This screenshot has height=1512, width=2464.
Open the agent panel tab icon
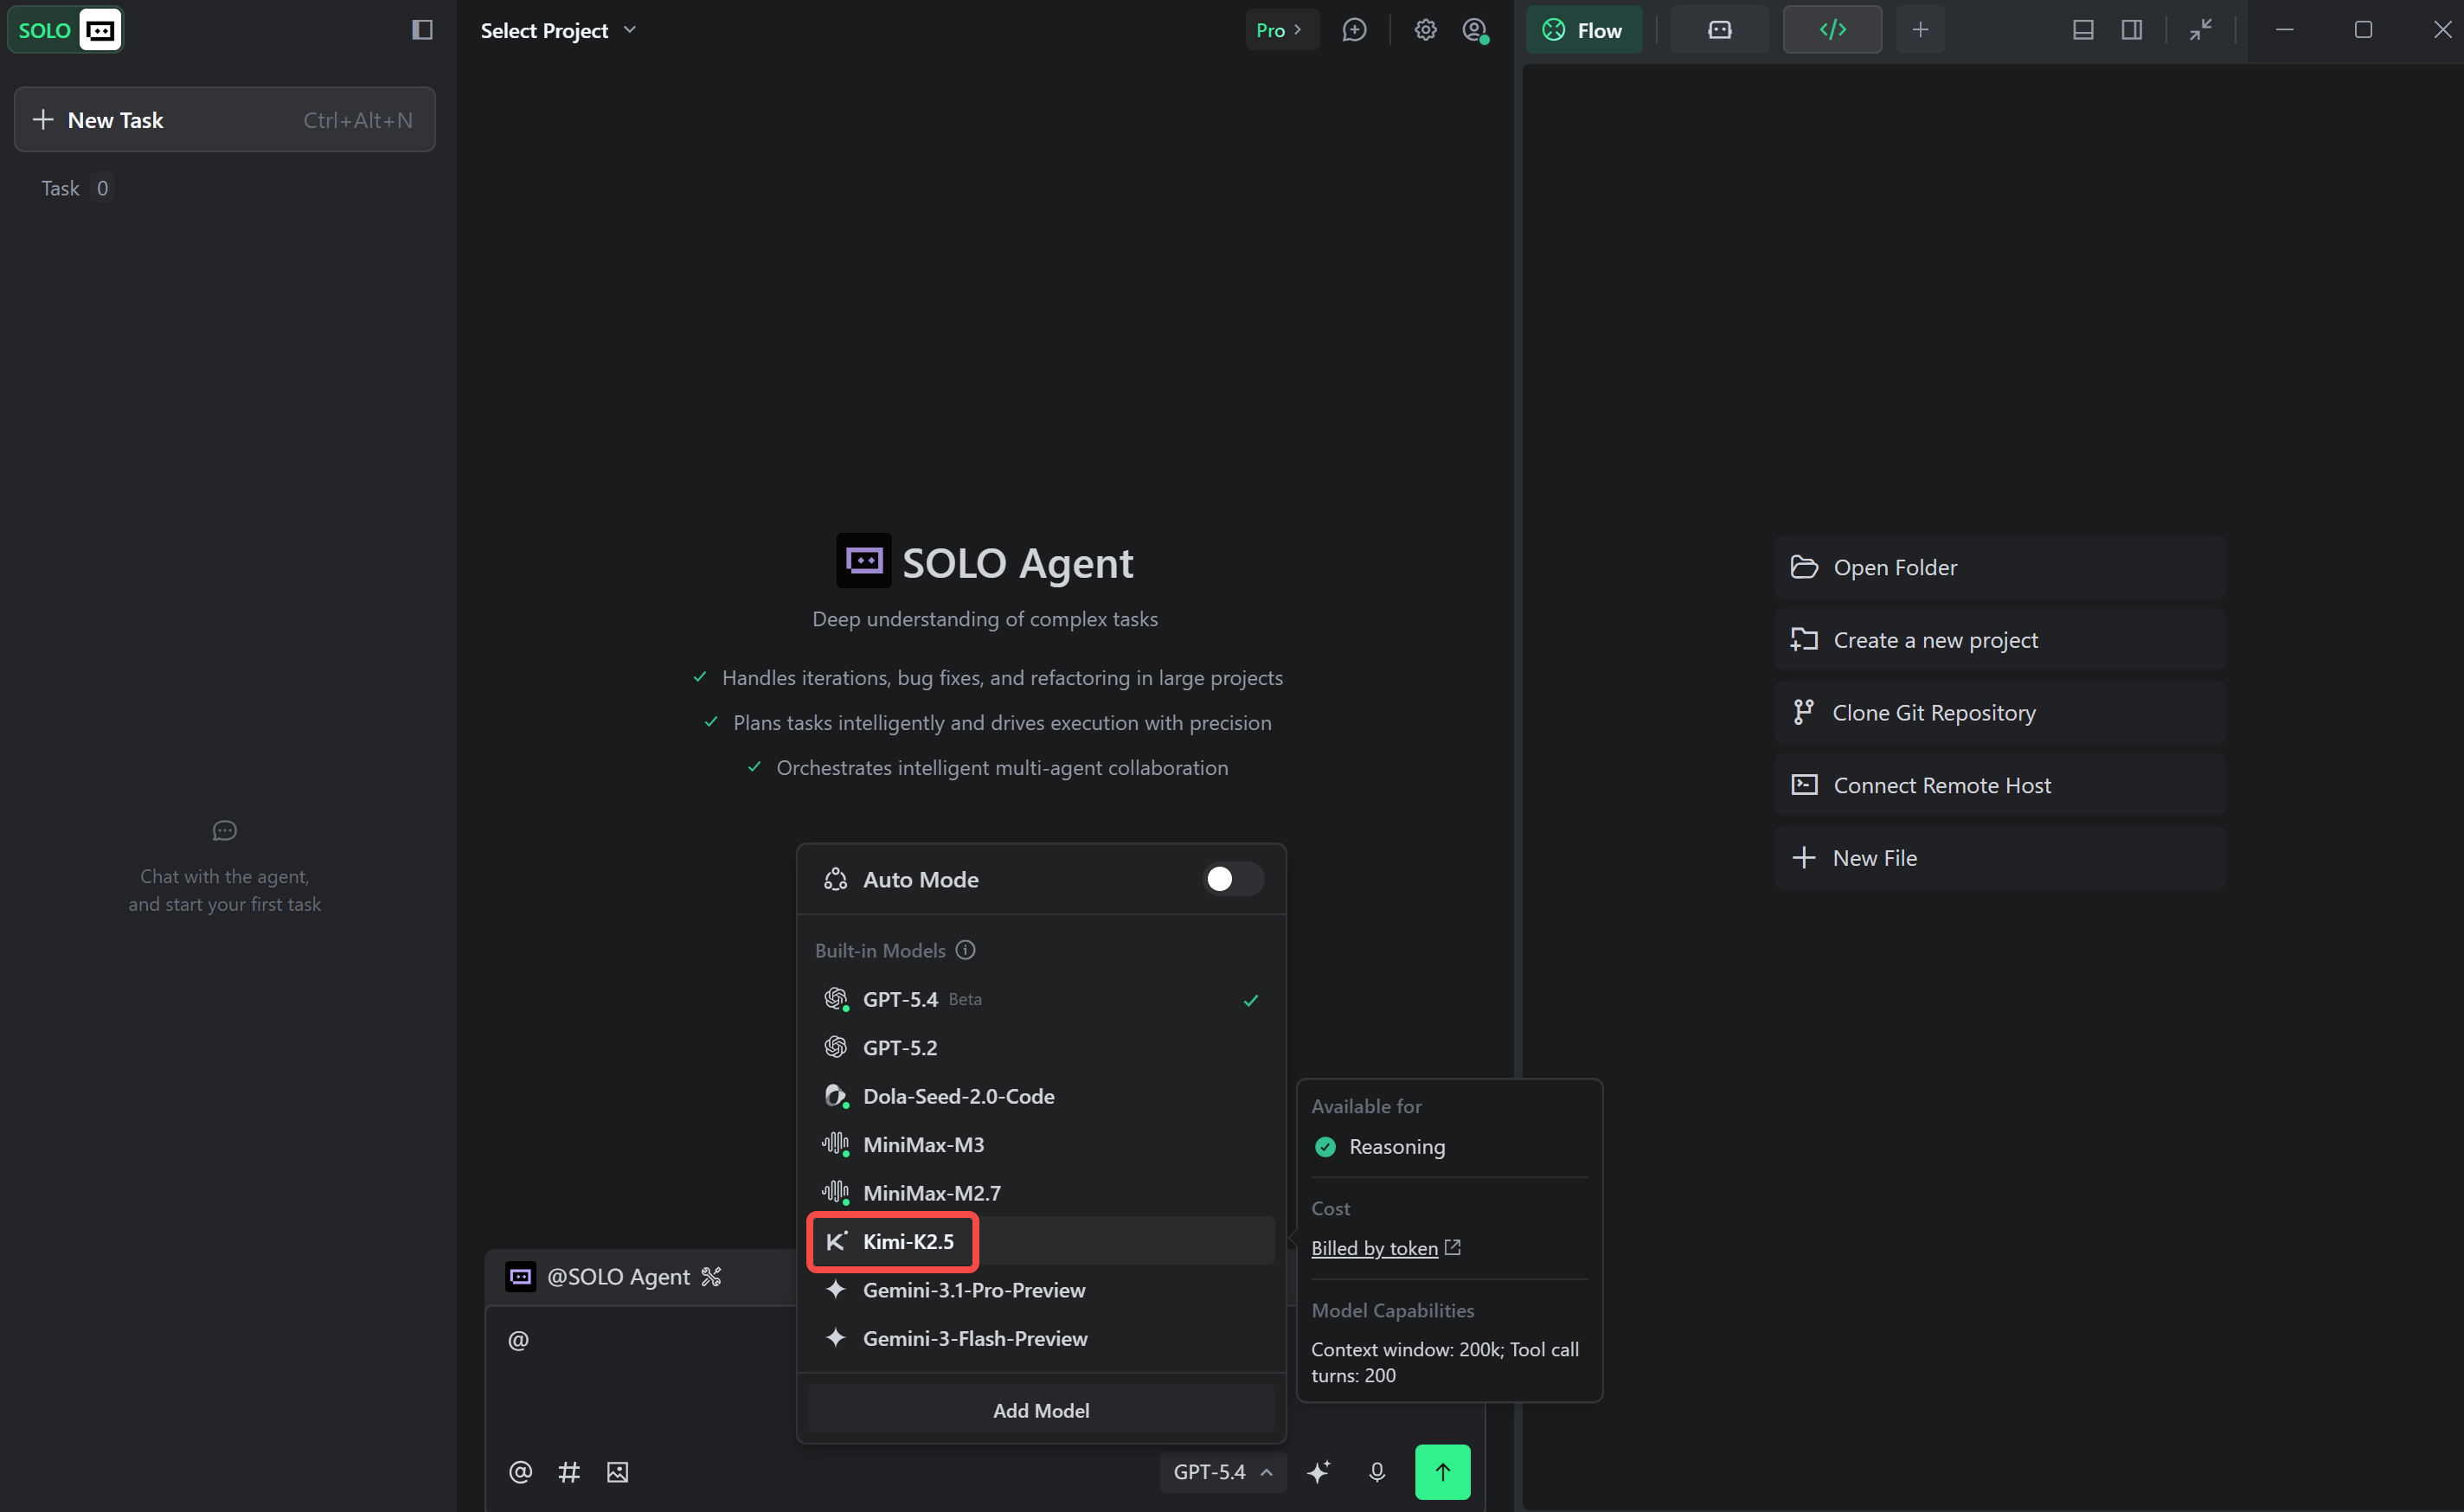[x=1719, y=30]
